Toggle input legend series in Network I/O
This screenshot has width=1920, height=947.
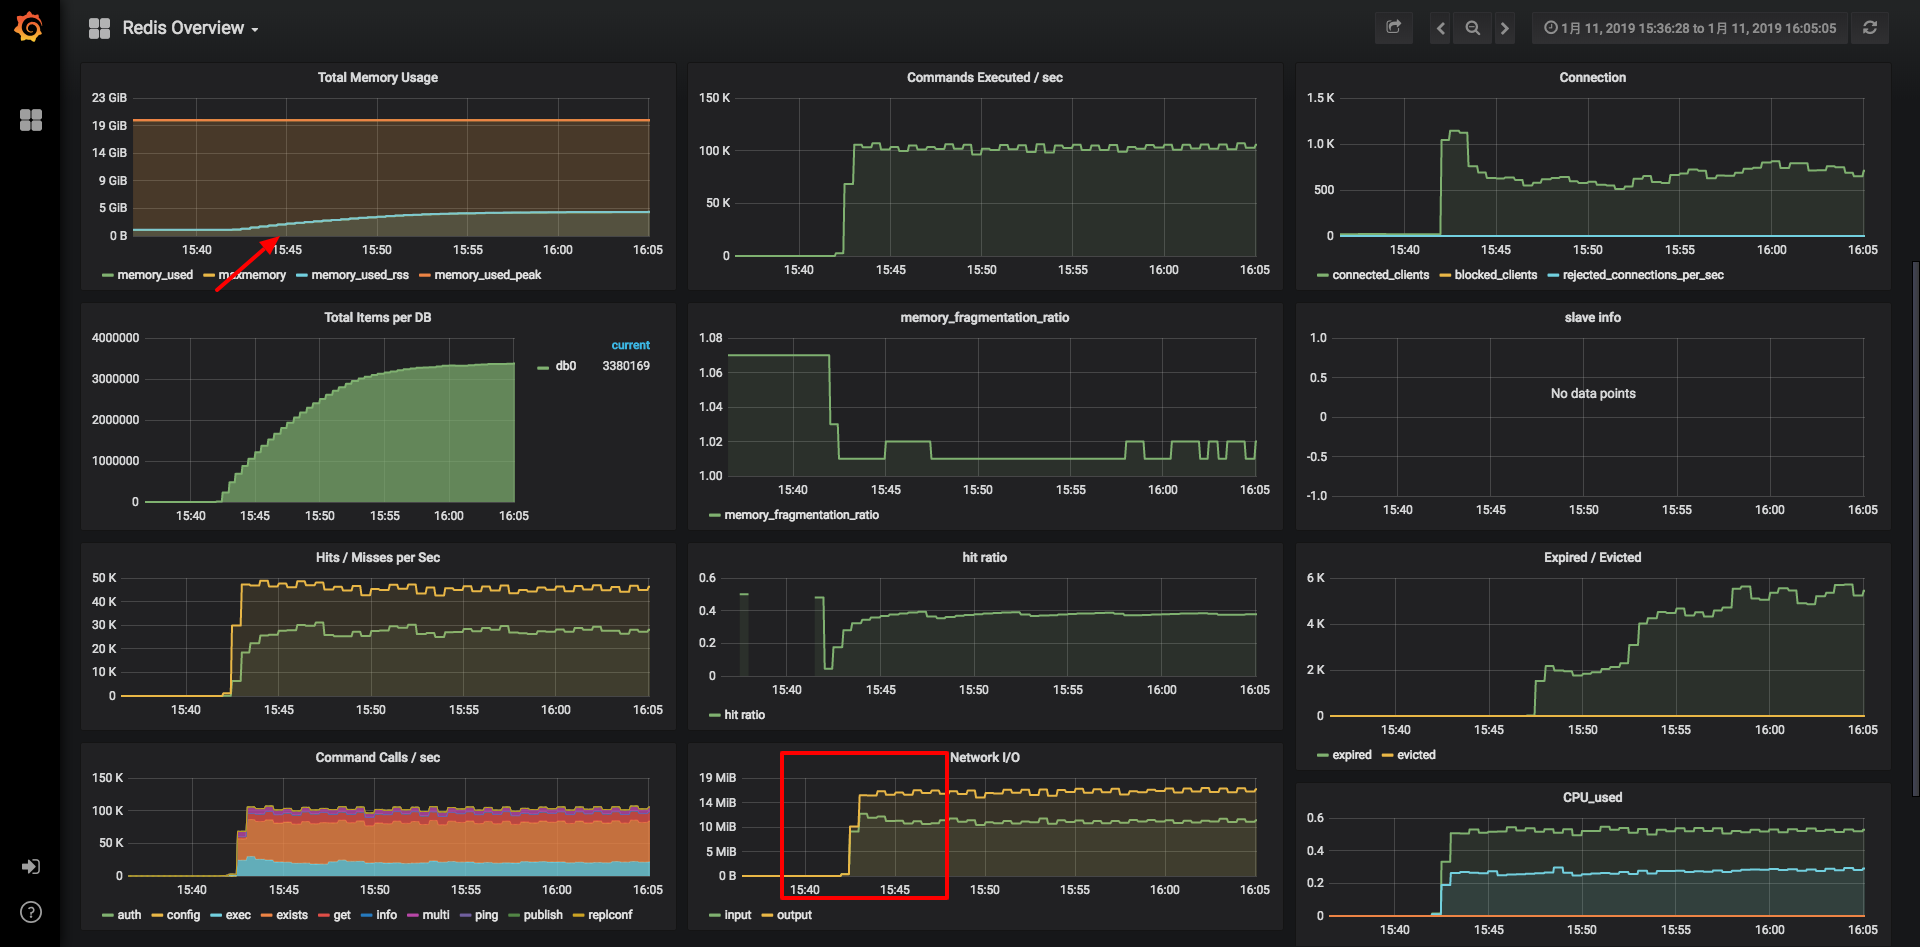coord(738,915)
